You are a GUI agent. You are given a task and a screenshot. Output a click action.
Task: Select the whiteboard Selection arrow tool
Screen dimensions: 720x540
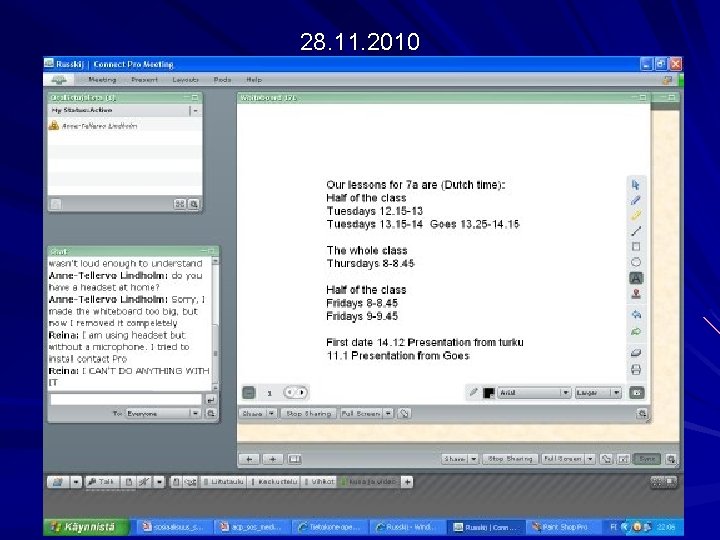pyautogui.click(x=636, y=185)
